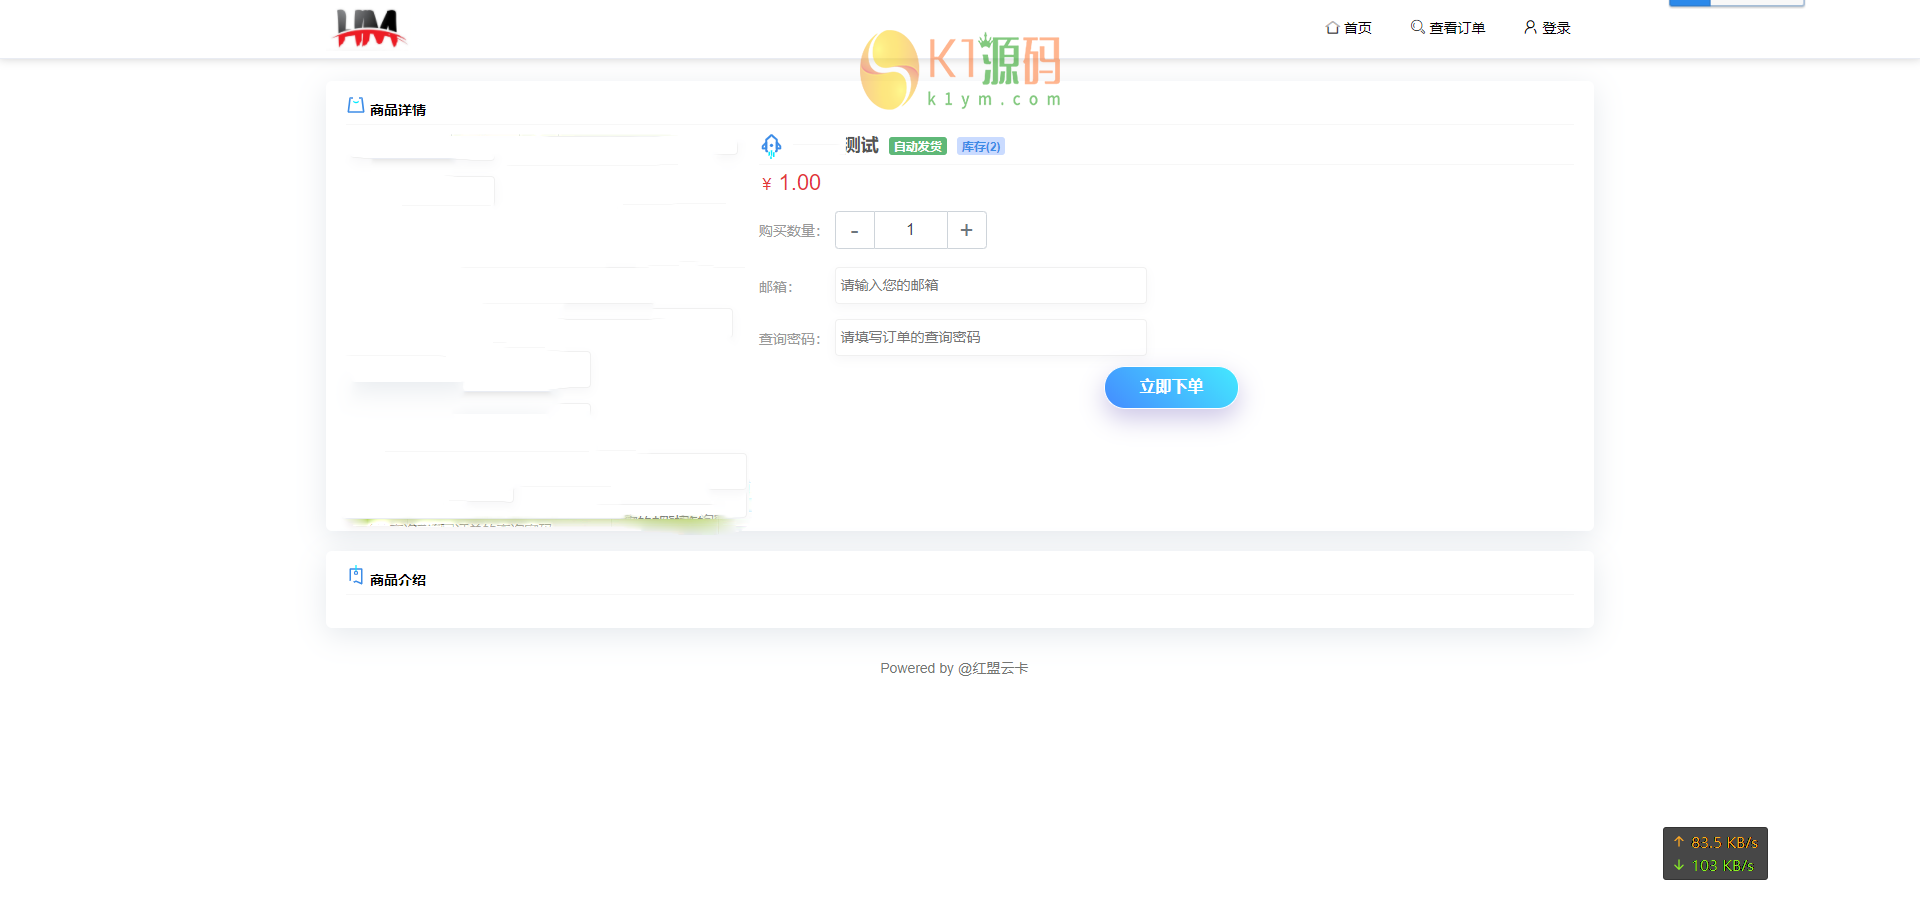Viewport: 1920px width, 907px height.
Task: Click the network speed overlay widget
Action: [1715, 854]
